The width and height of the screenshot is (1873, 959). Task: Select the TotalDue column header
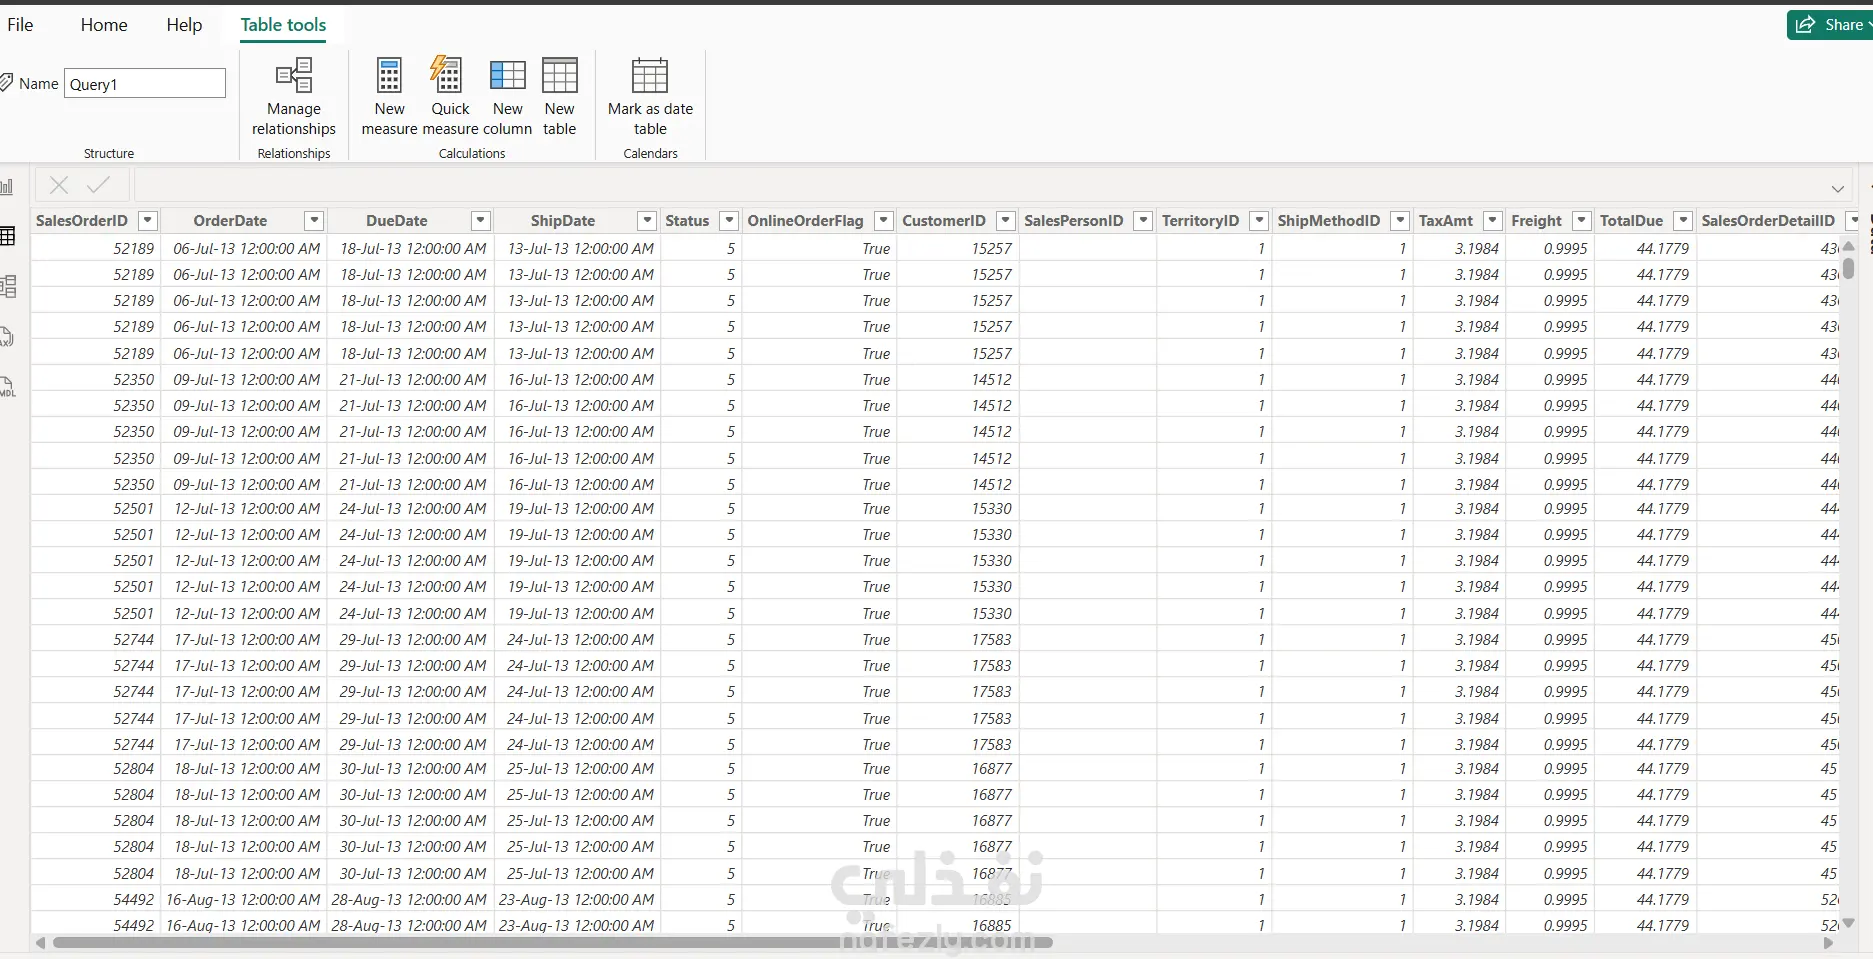[x=1631, y=220]
